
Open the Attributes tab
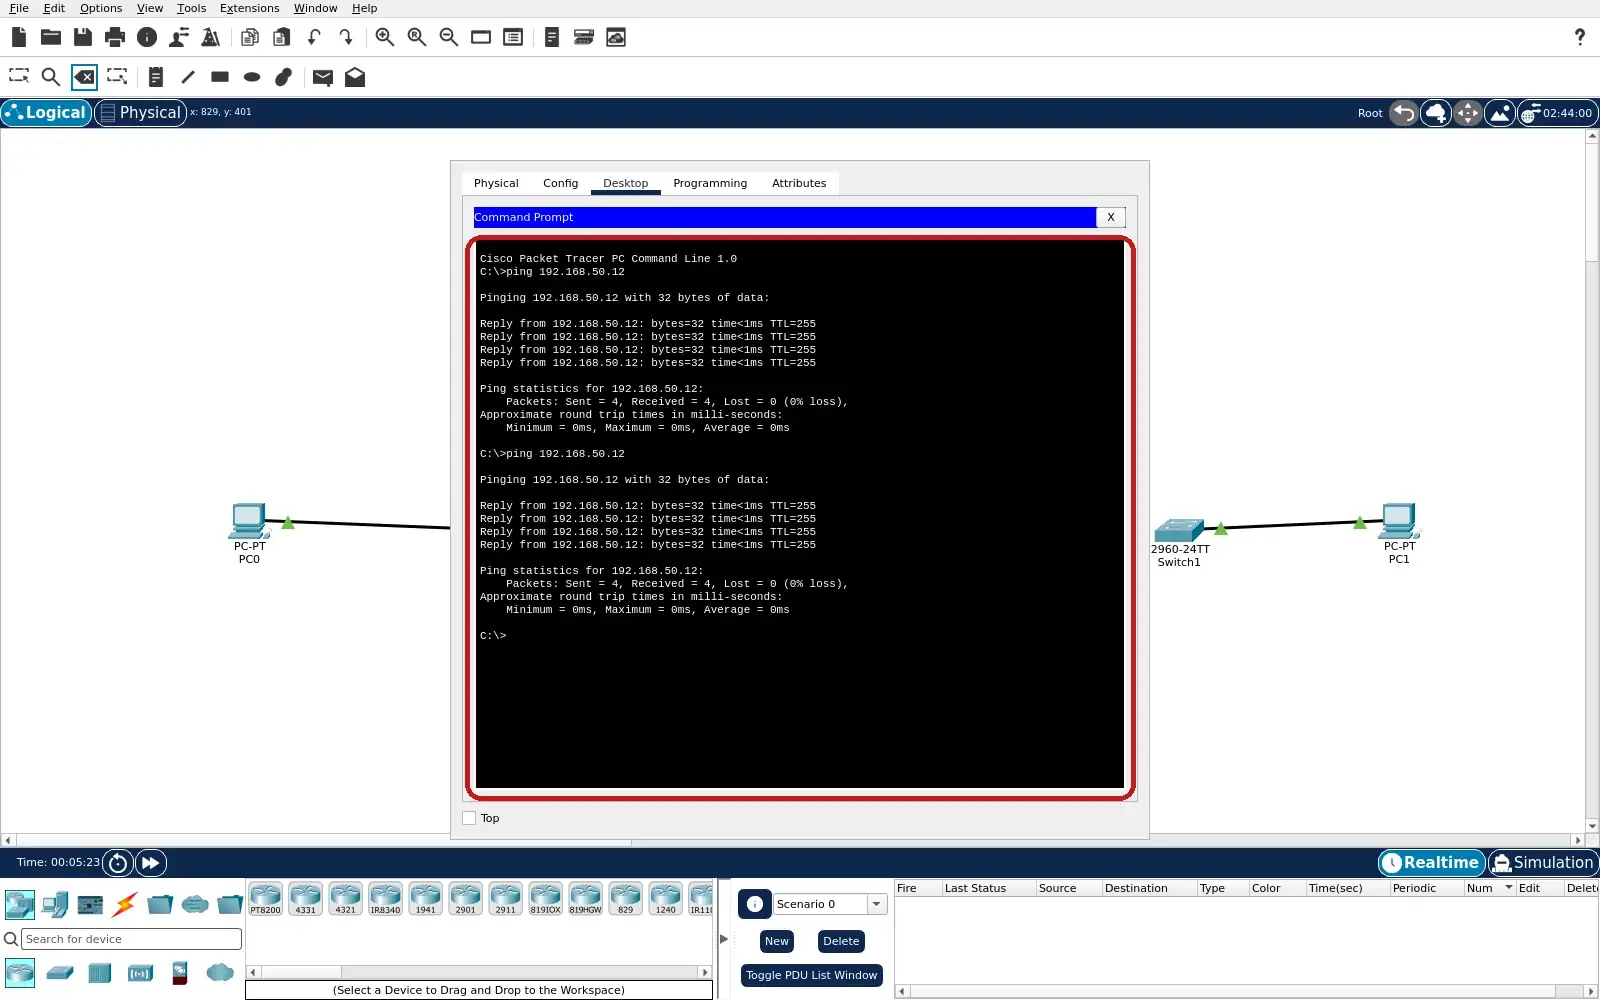[799, 183]
